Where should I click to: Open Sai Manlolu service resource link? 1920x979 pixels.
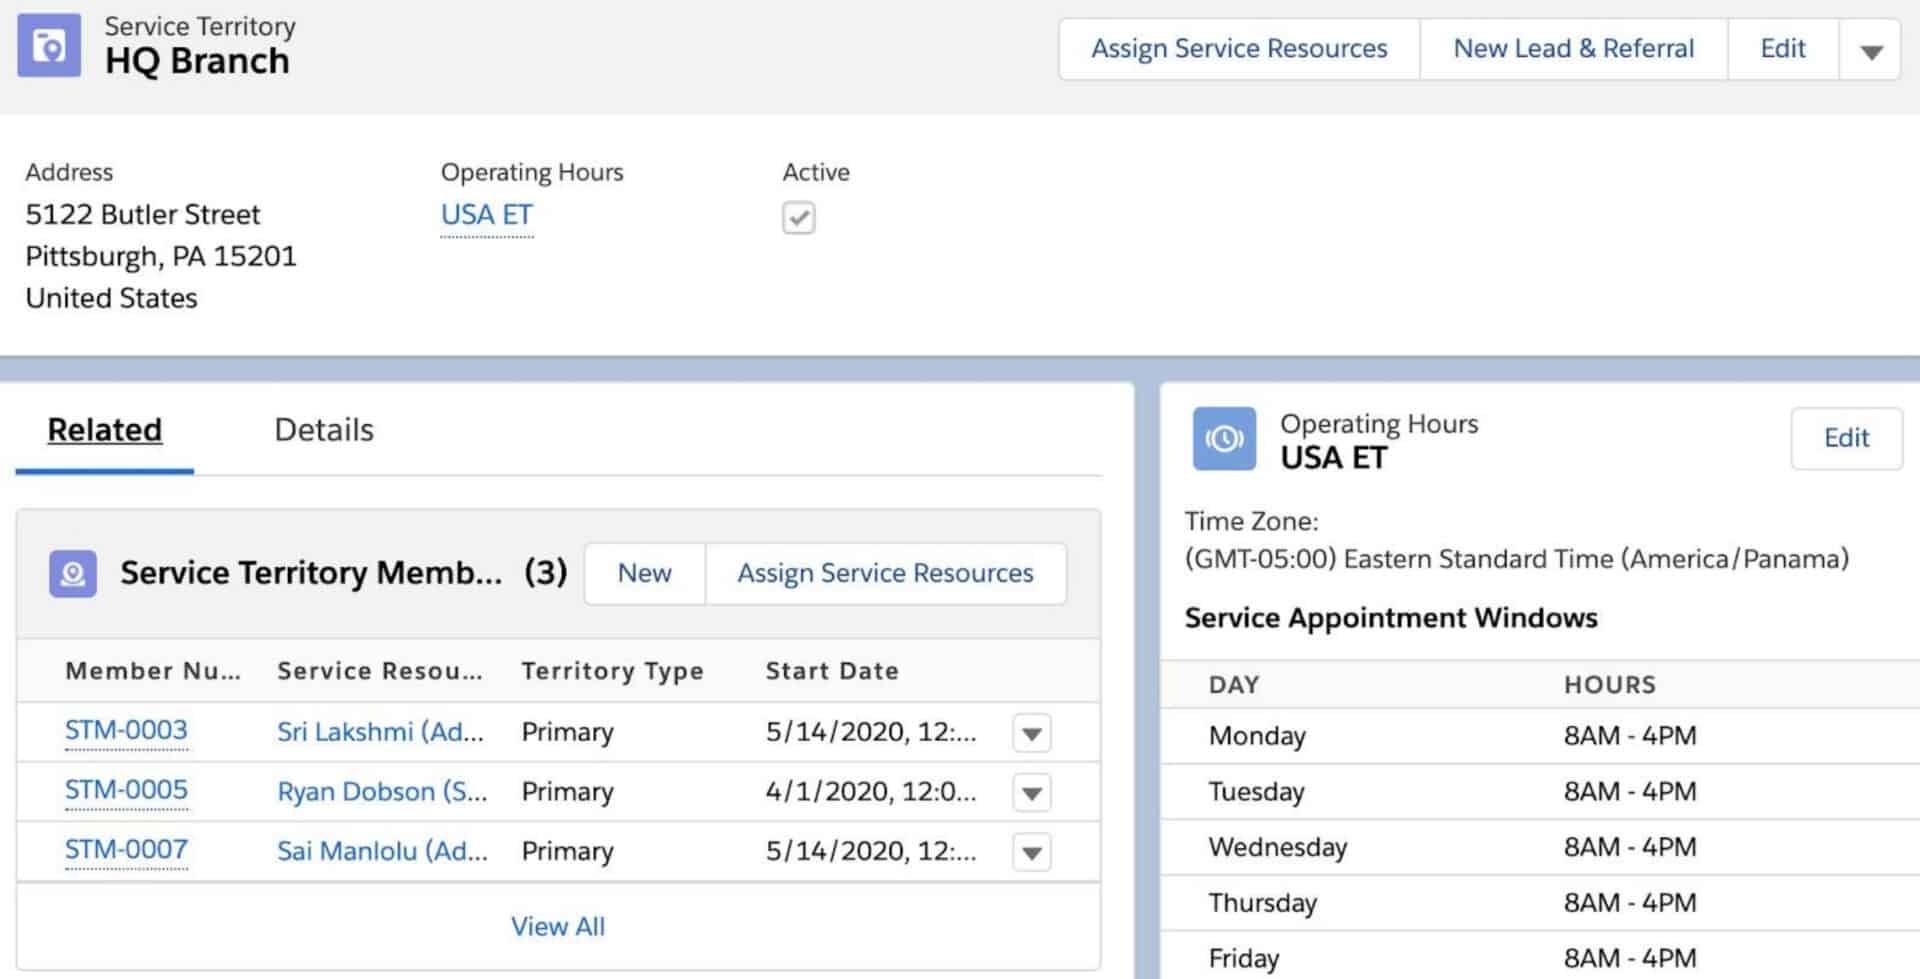(382, 851)
